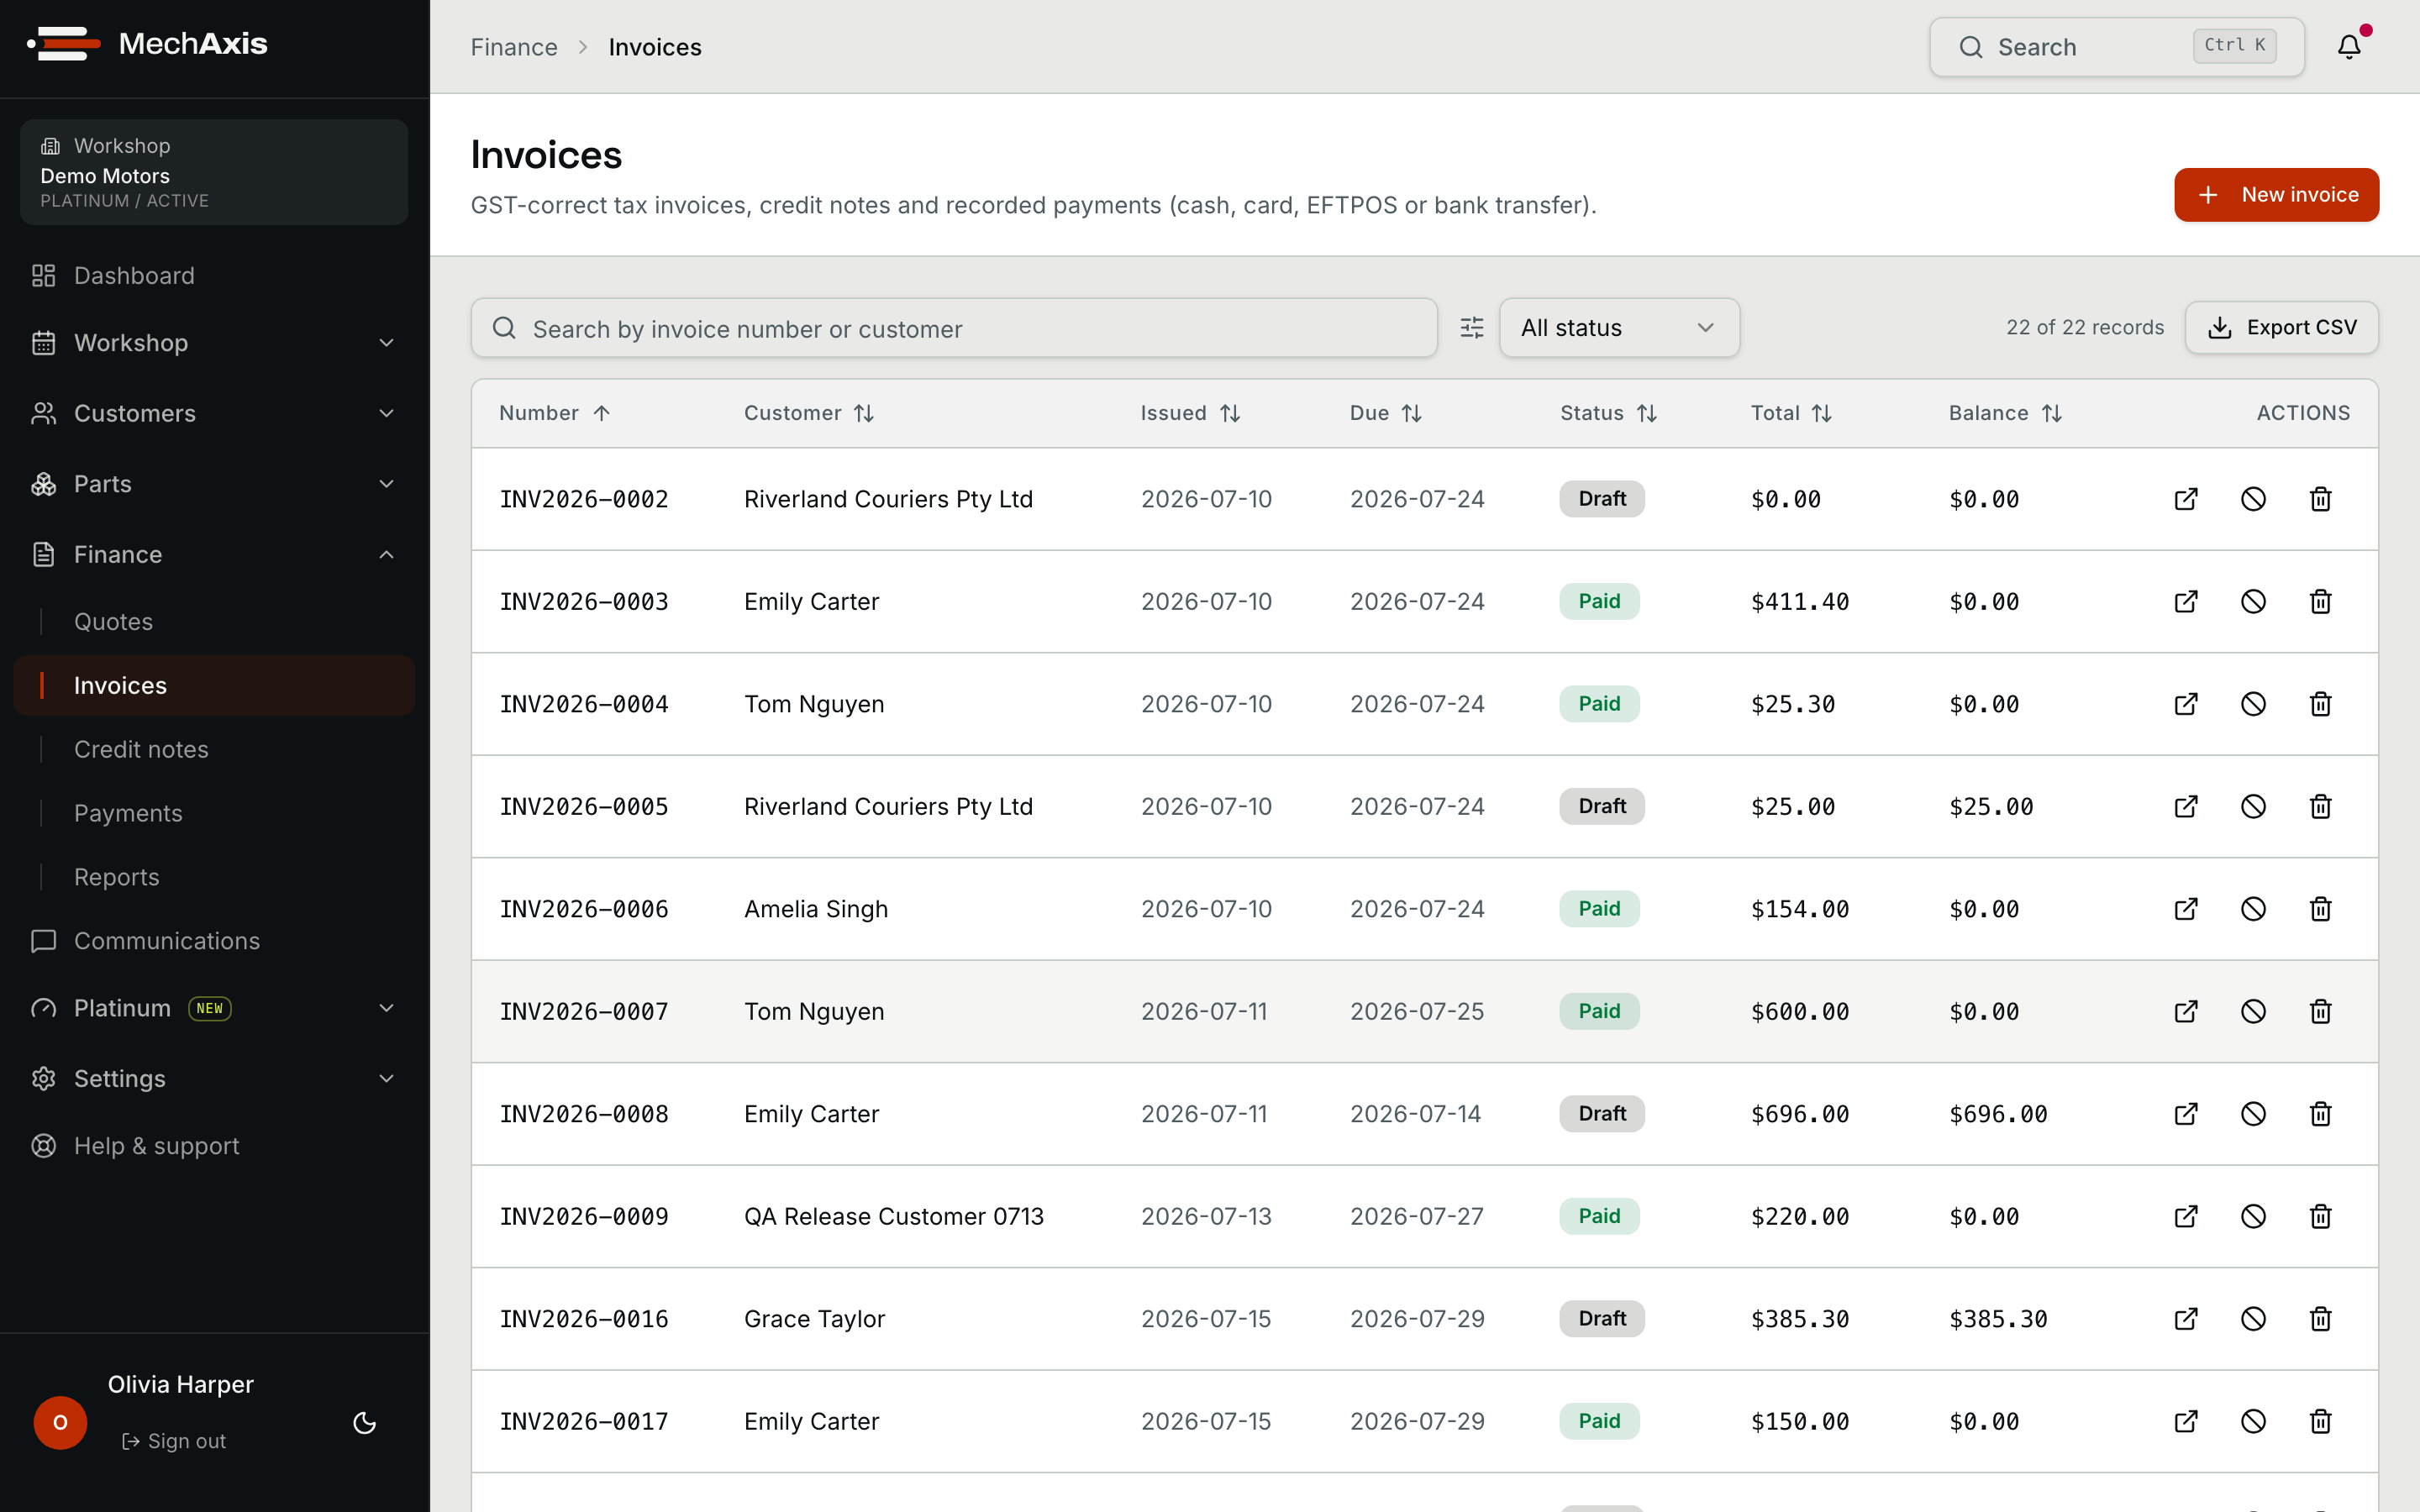Void invoice INV2026-0016
This screenshot has width=2420, height=1512.
coord(2253,1319)
